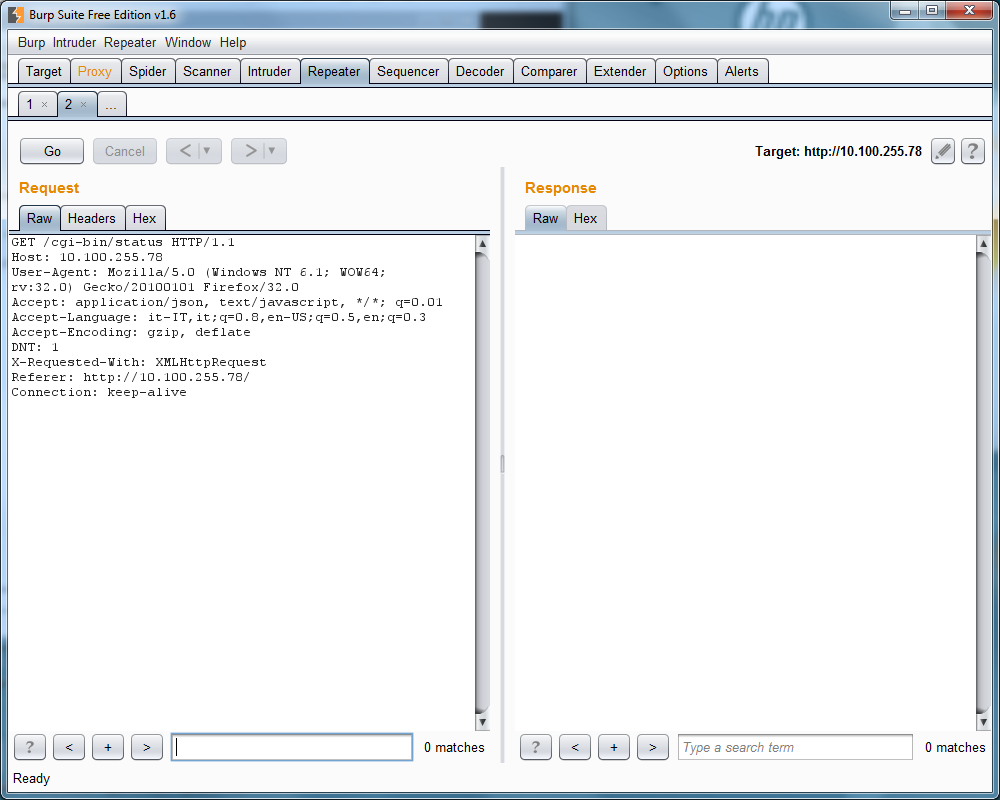The height and width of the screenshot is (800, 1000).
Task: Click the plus button under Request pane
Action: (x=107, y=747)
